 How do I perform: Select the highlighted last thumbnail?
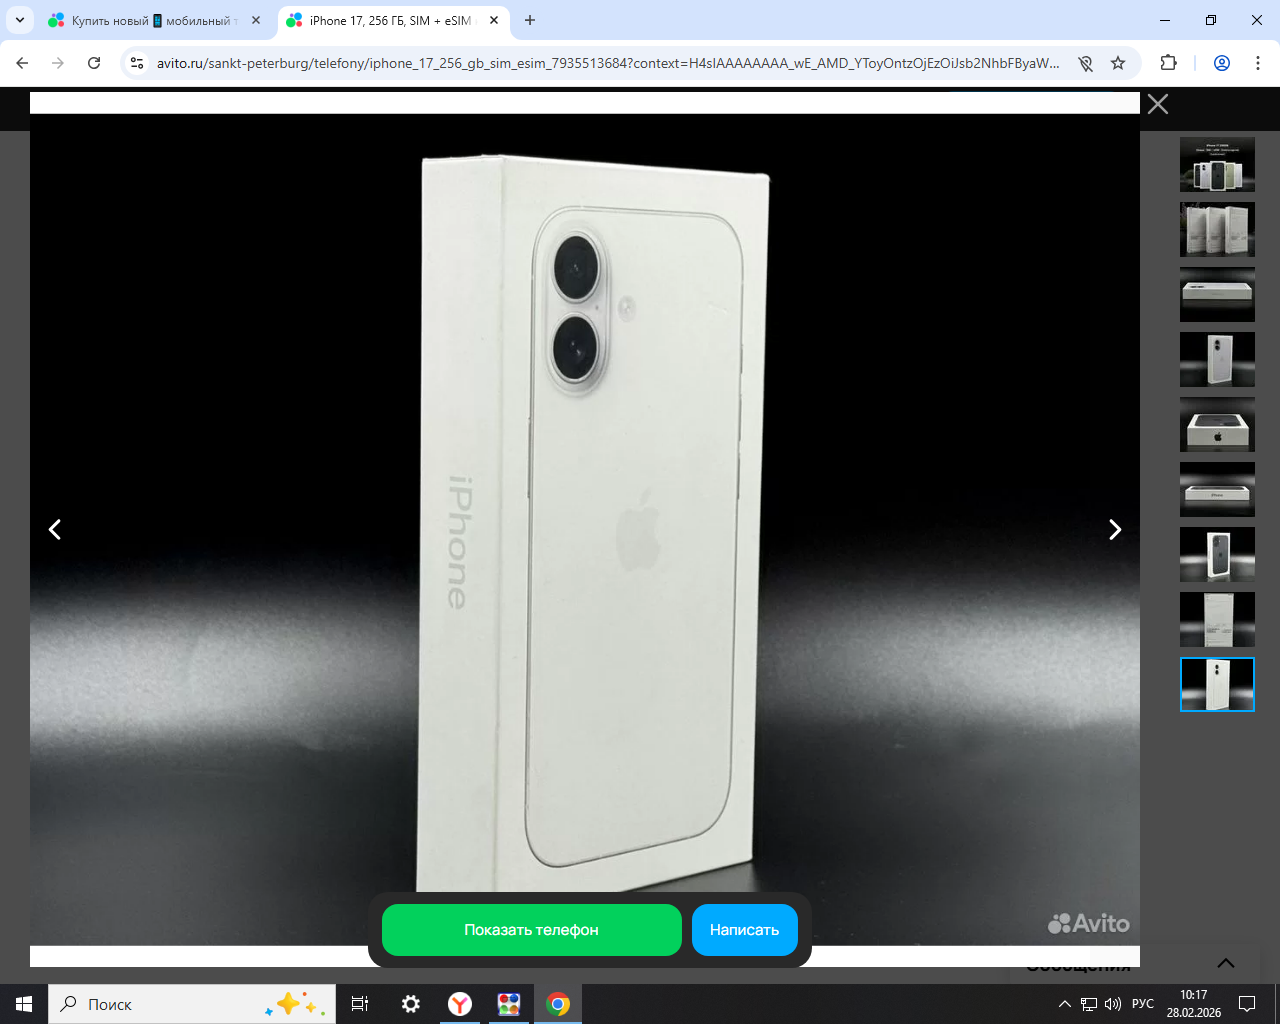1217,684
